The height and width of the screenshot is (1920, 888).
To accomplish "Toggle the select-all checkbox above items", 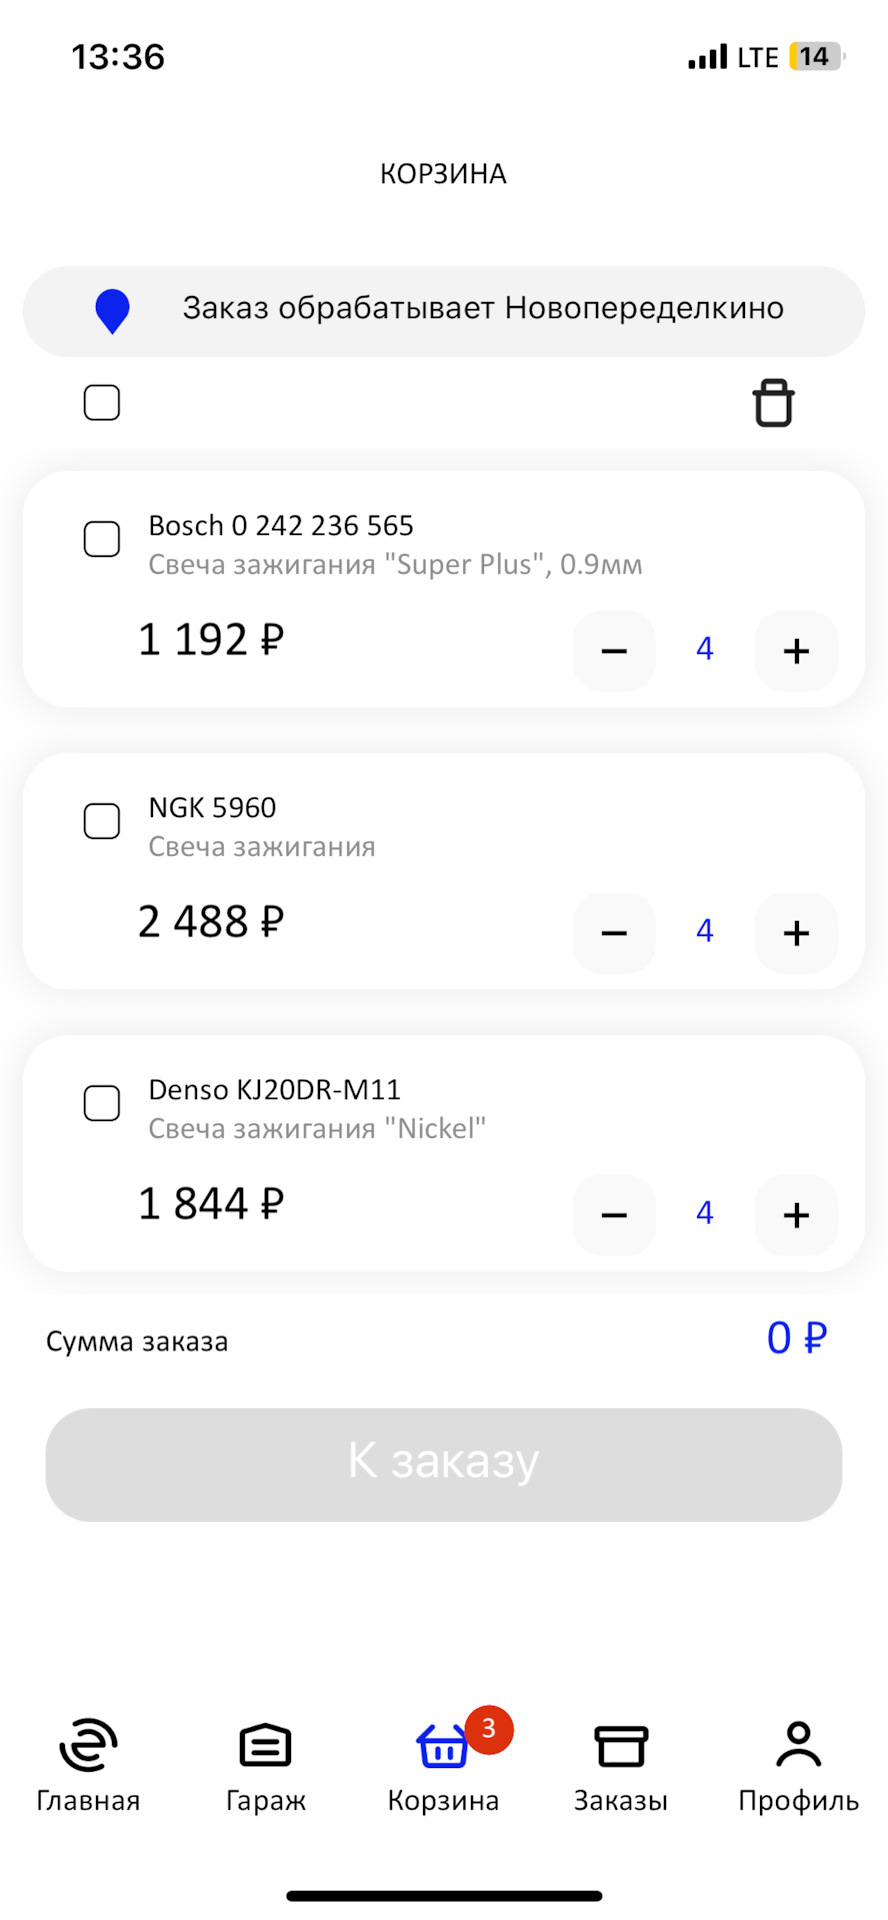I will 102,403.
